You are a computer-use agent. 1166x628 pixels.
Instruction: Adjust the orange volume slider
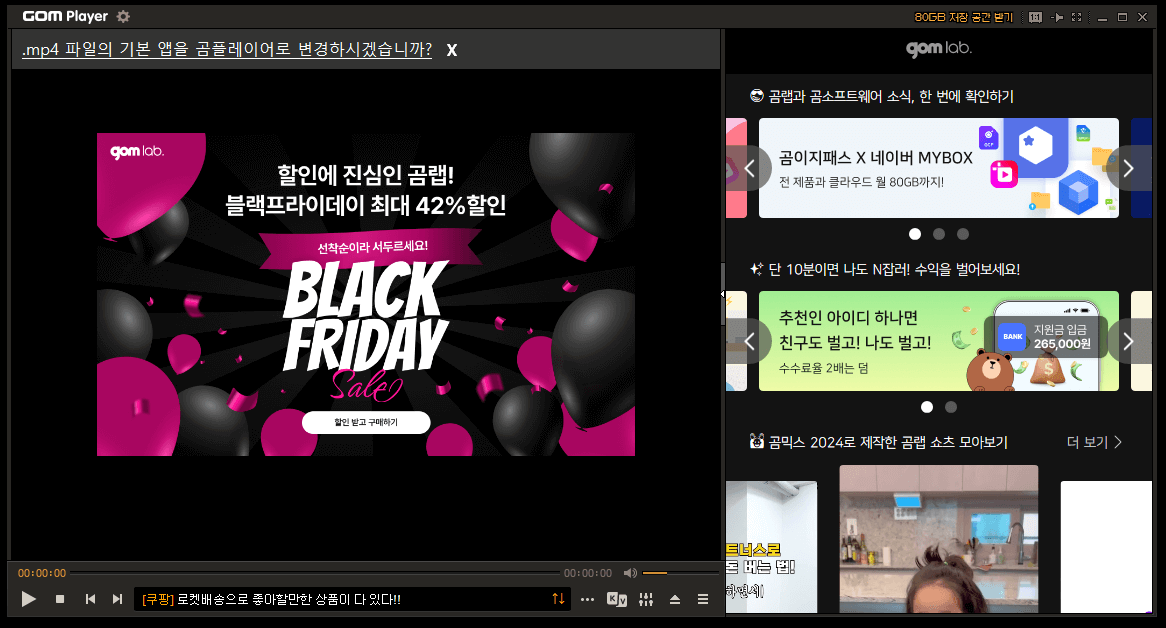(679, 573)
